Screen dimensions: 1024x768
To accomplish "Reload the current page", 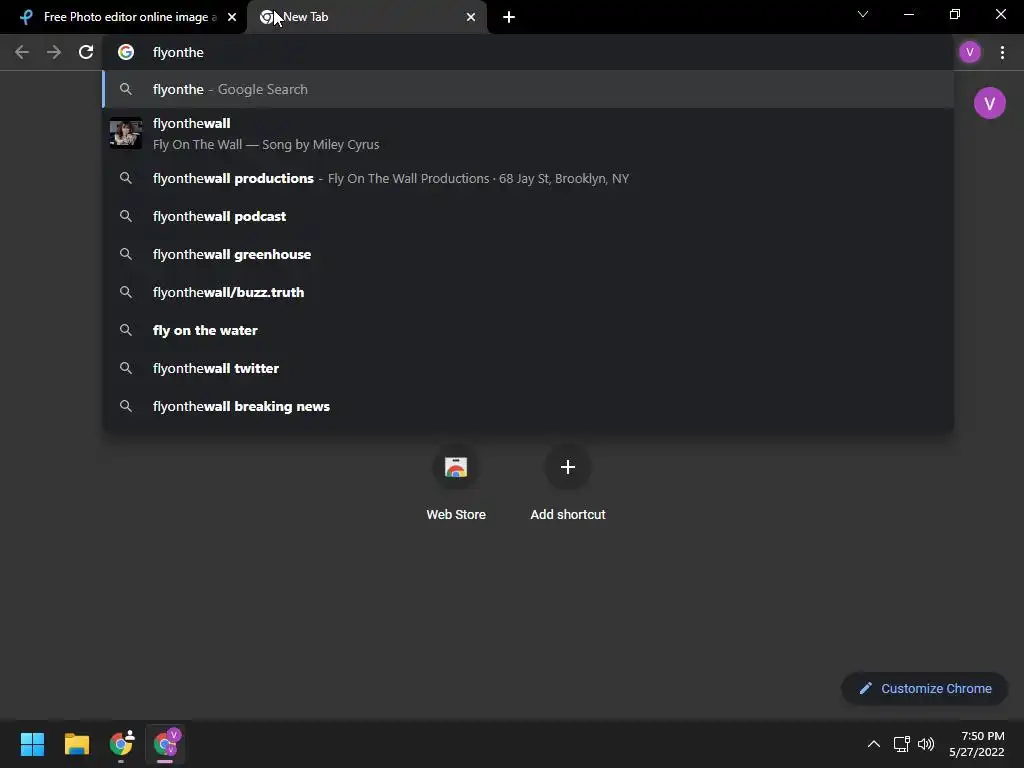I will (86, 52).
